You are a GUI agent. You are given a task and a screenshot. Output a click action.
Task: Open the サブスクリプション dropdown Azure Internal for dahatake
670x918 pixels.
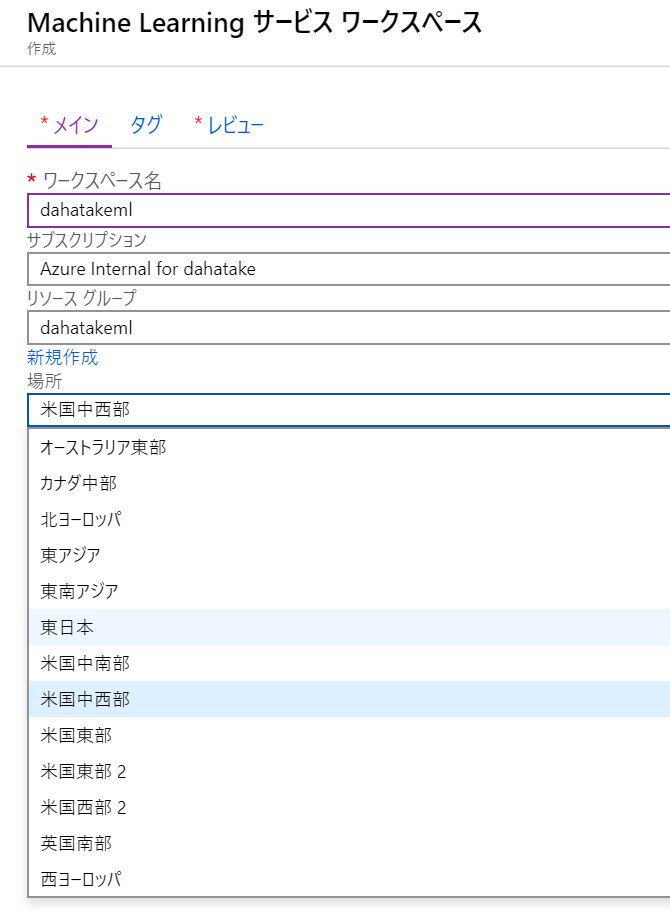point(349,269)
